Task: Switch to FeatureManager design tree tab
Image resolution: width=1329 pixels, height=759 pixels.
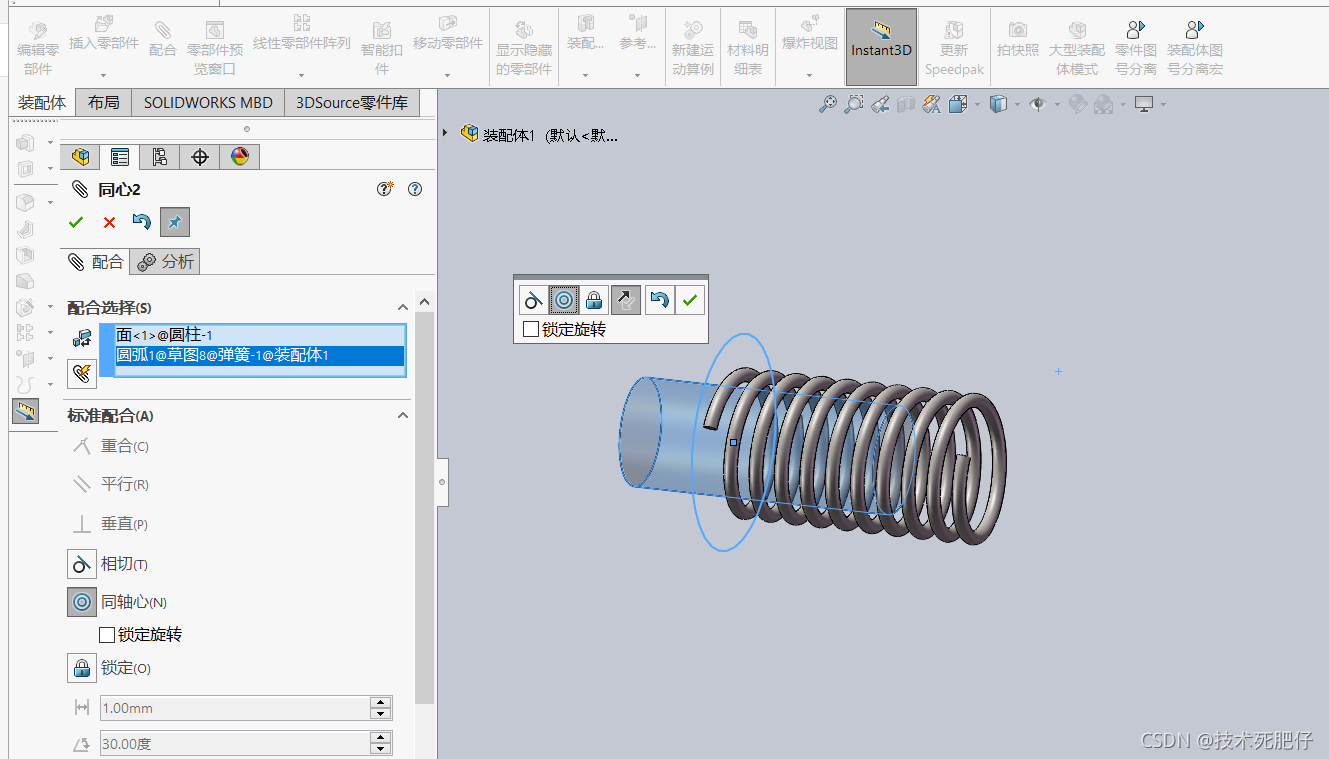Action: pos(81,157)
